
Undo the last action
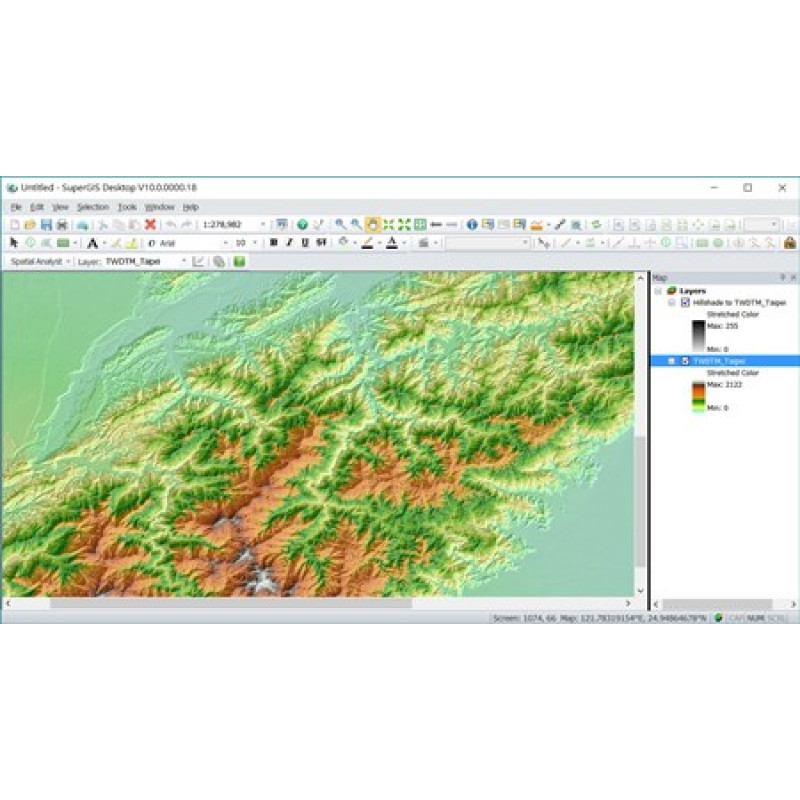[x=171, y=225]
